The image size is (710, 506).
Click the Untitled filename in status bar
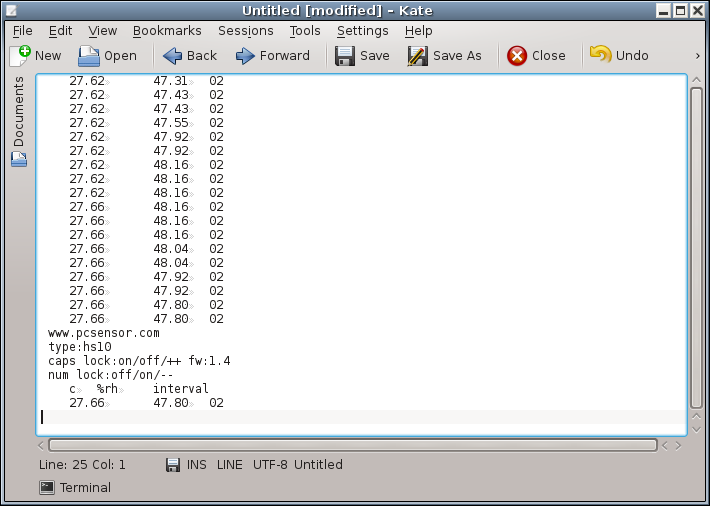point(318,465)
